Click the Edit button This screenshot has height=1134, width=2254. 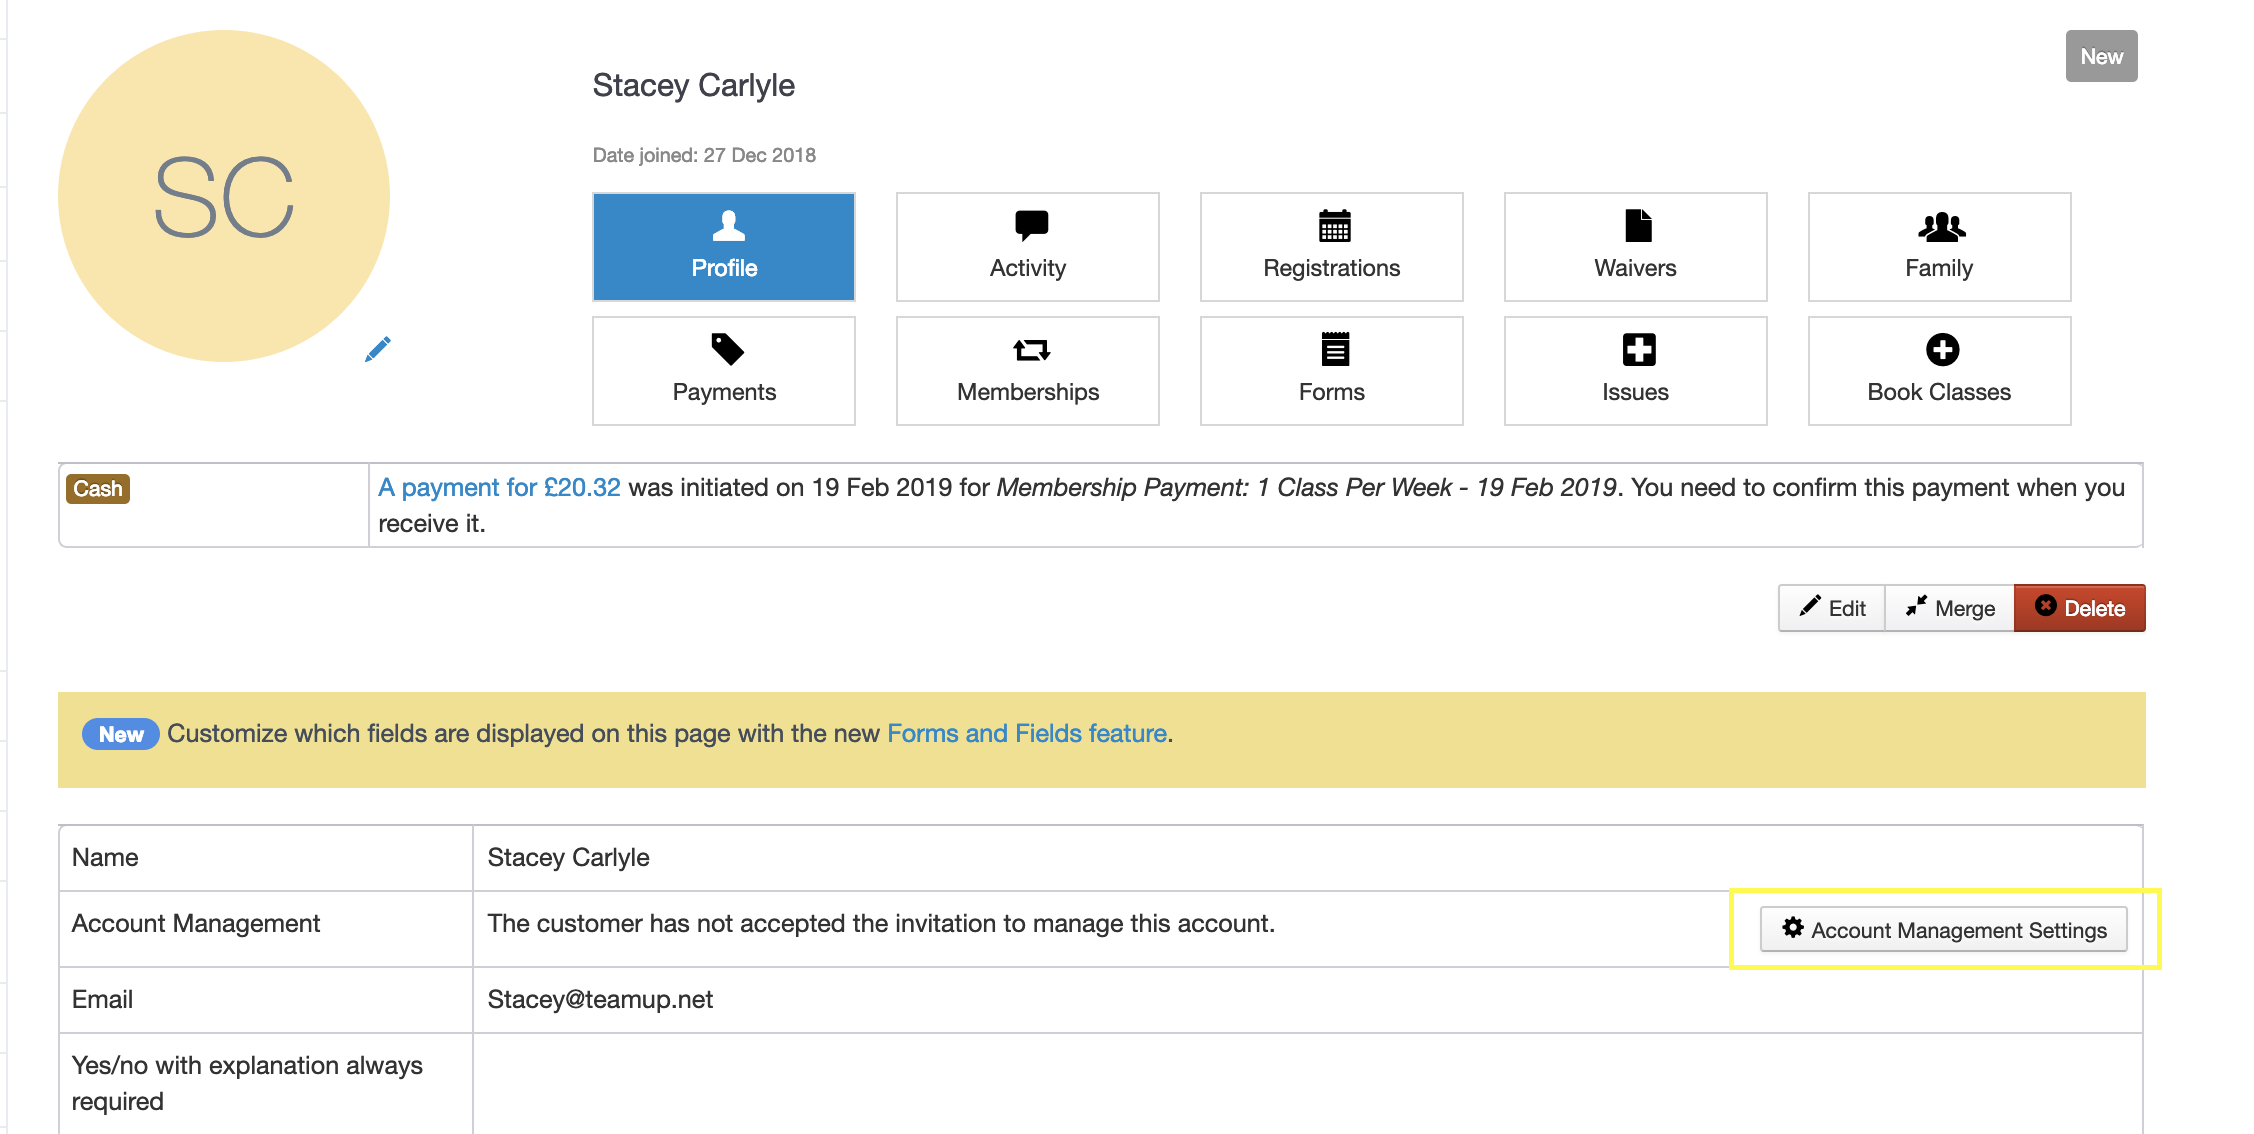pyautogui.click(x=1832, y=608)
